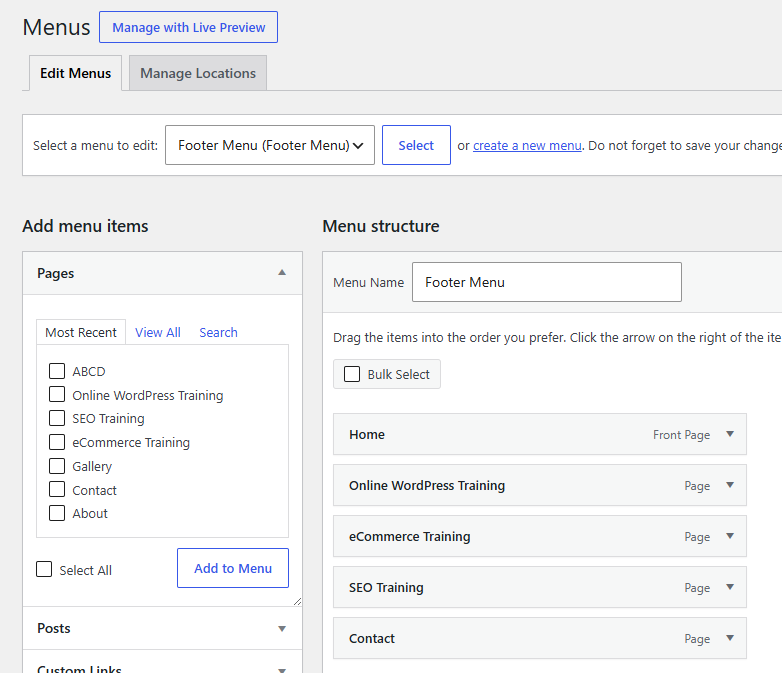Screen dimensions: 782x673
Task: Click Manage with Live Preview button
Action: (x=189, y=27)
